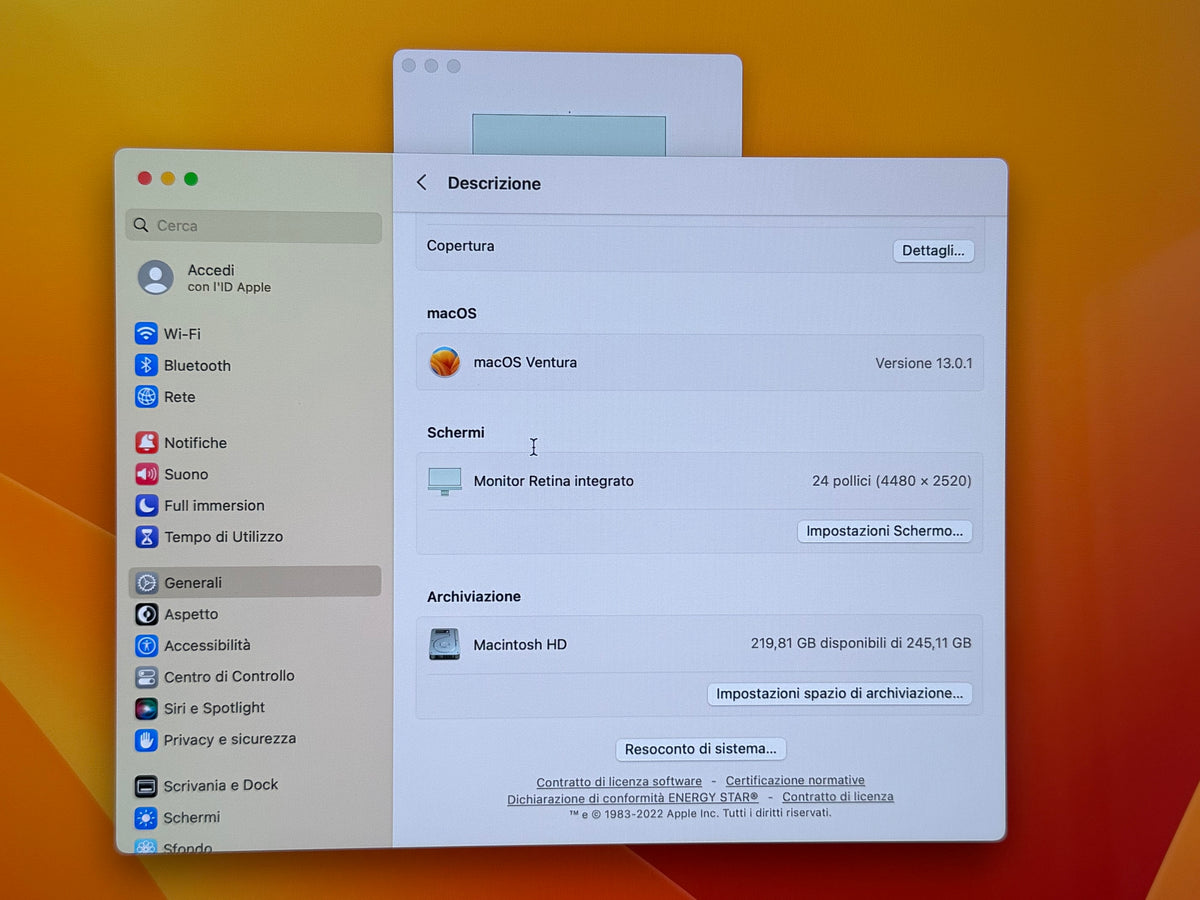Viewport: 1200px width, 900px height.
Task: Go back using the chevron beside Descrizione
Action: click(x=422, y=182)
